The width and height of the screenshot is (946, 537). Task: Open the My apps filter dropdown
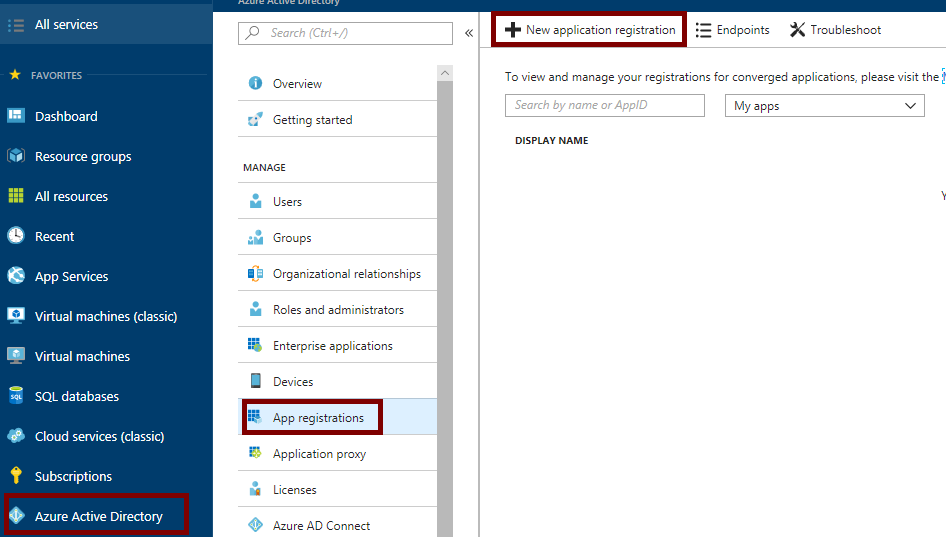tap(824, 106)
